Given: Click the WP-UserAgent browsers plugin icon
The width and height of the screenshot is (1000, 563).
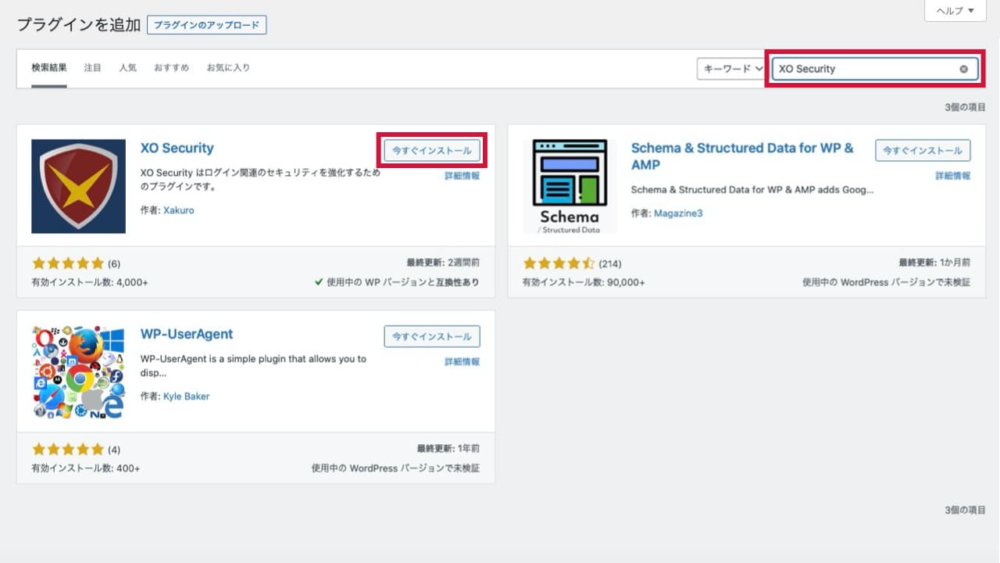Looking at the screenshot, I should (x=78, y=372).
